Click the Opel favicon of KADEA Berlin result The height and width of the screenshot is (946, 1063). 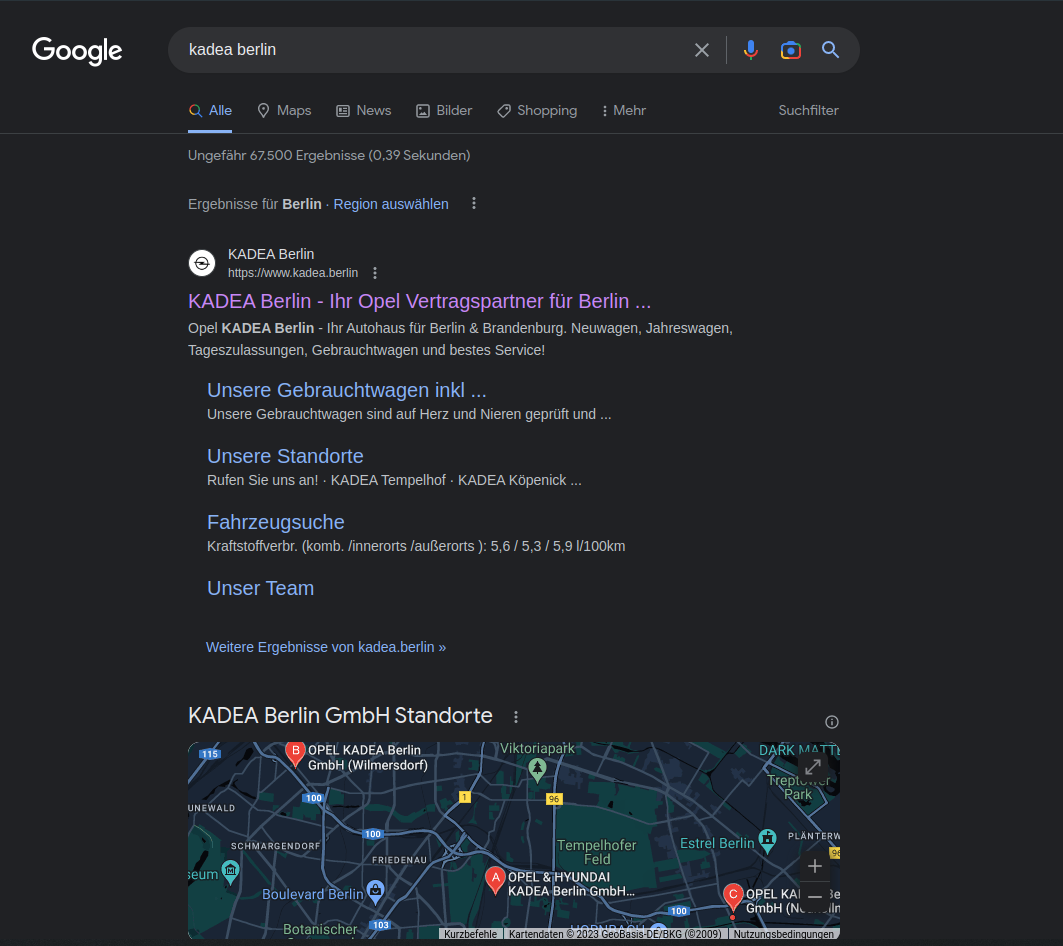pos(202,263)
